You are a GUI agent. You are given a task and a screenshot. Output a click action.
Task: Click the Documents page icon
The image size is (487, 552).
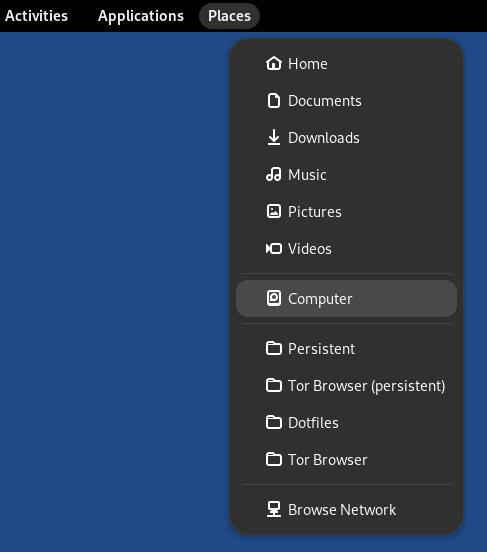(x=274, y=101)
